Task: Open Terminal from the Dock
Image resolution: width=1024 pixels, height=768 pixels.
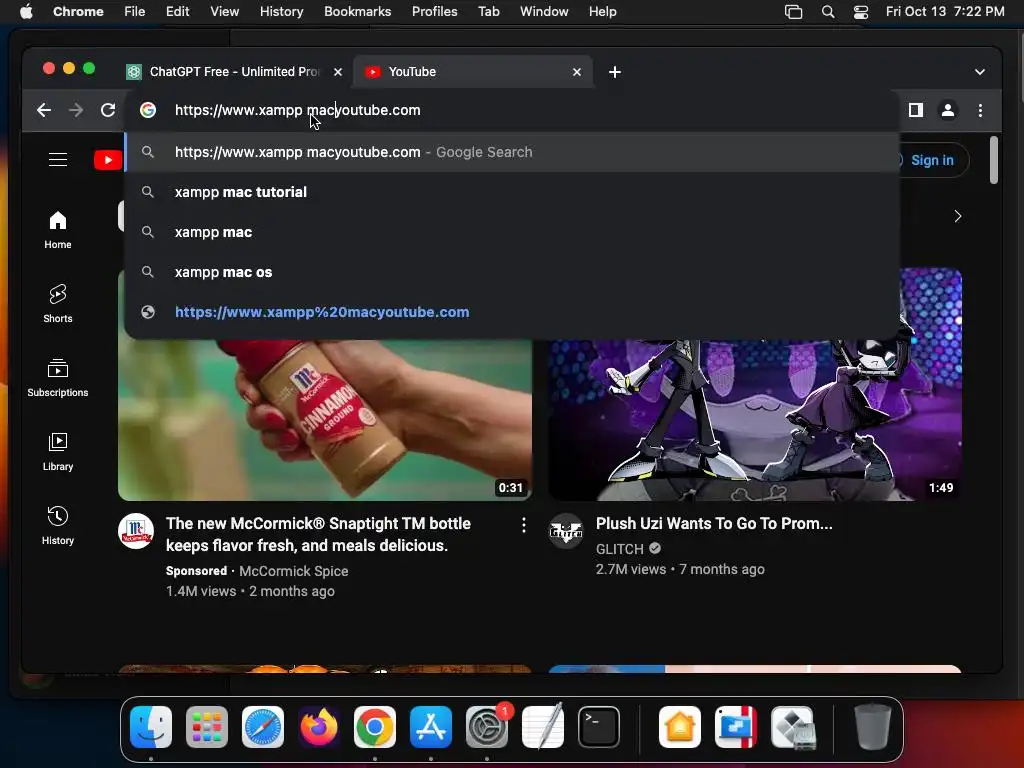Action: tap(599, 727)
